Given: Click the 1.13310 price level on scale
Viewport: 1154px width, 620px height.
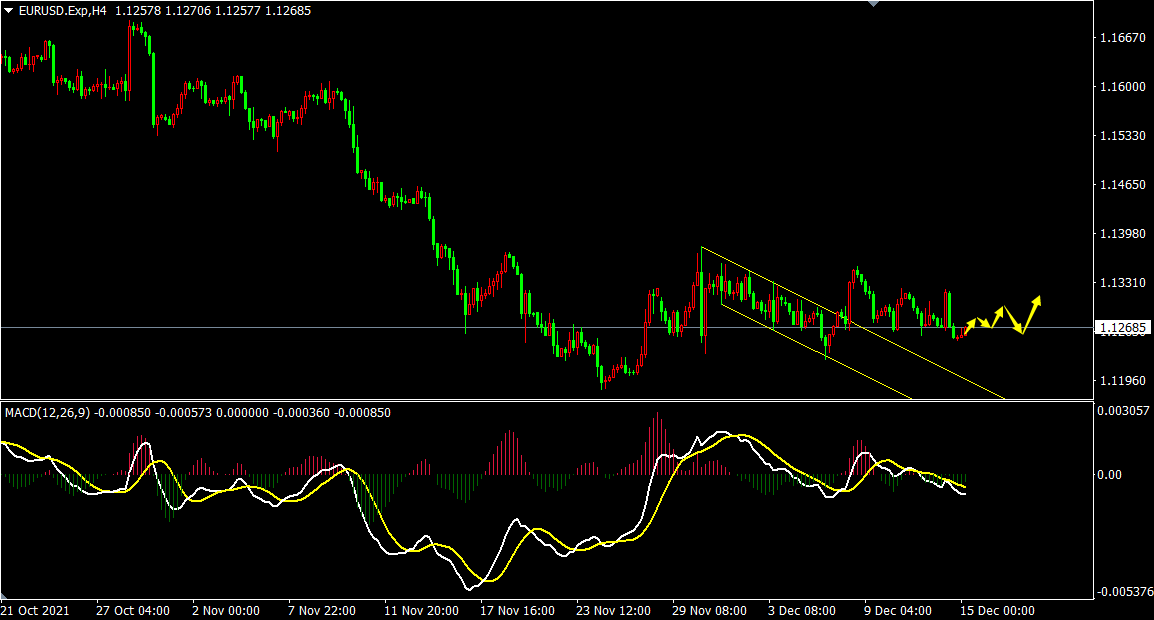Looking at the screenshot, I should pos(1121,283).
